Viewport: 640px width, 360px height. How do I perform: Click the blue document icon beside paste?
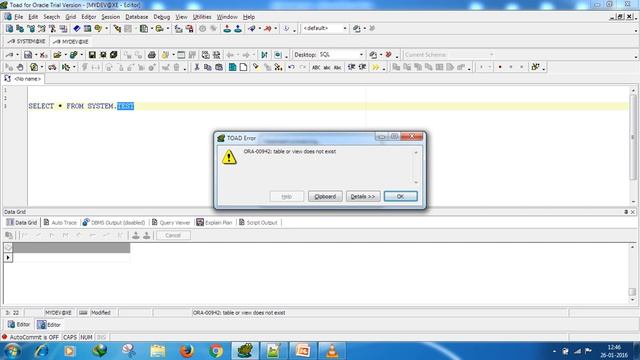[232, 67]
